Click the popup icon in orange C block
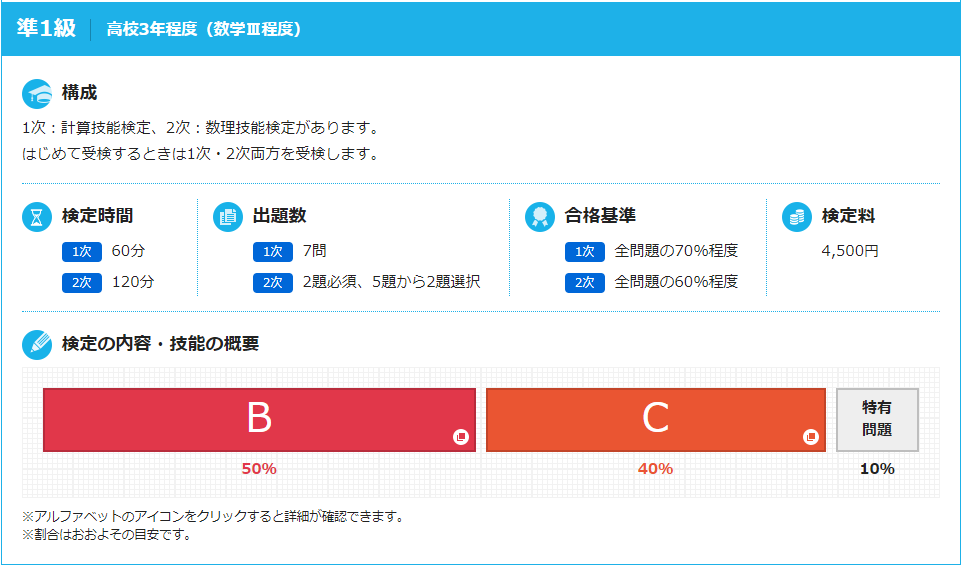Image resolution: width=965 pixels, height=565 pixels. pyautogui.click(x=811, y=437)
